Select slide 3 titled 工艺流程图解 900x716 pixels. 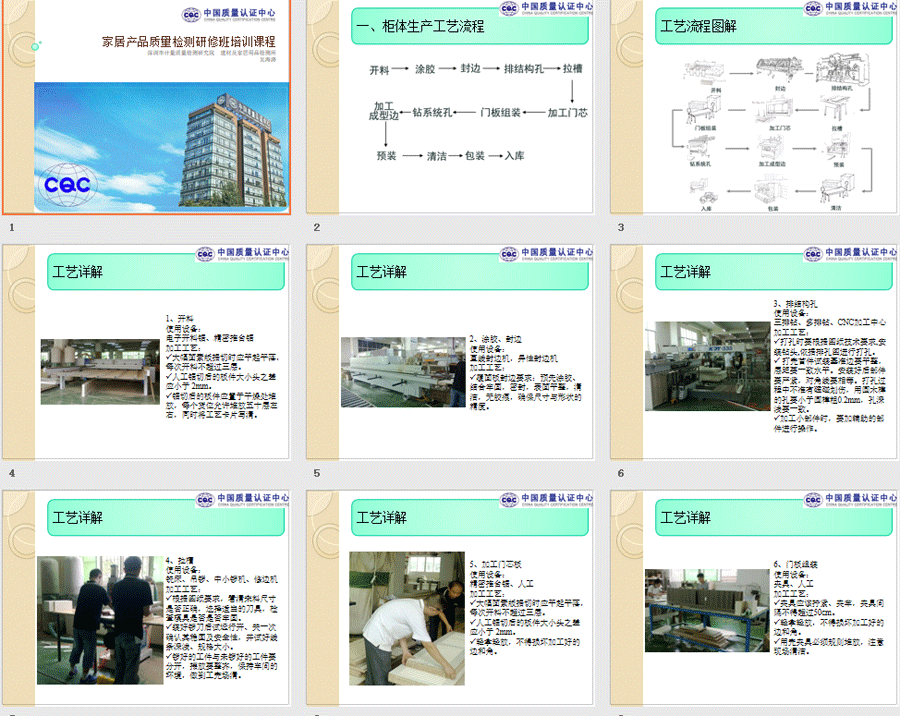(754, 107)
